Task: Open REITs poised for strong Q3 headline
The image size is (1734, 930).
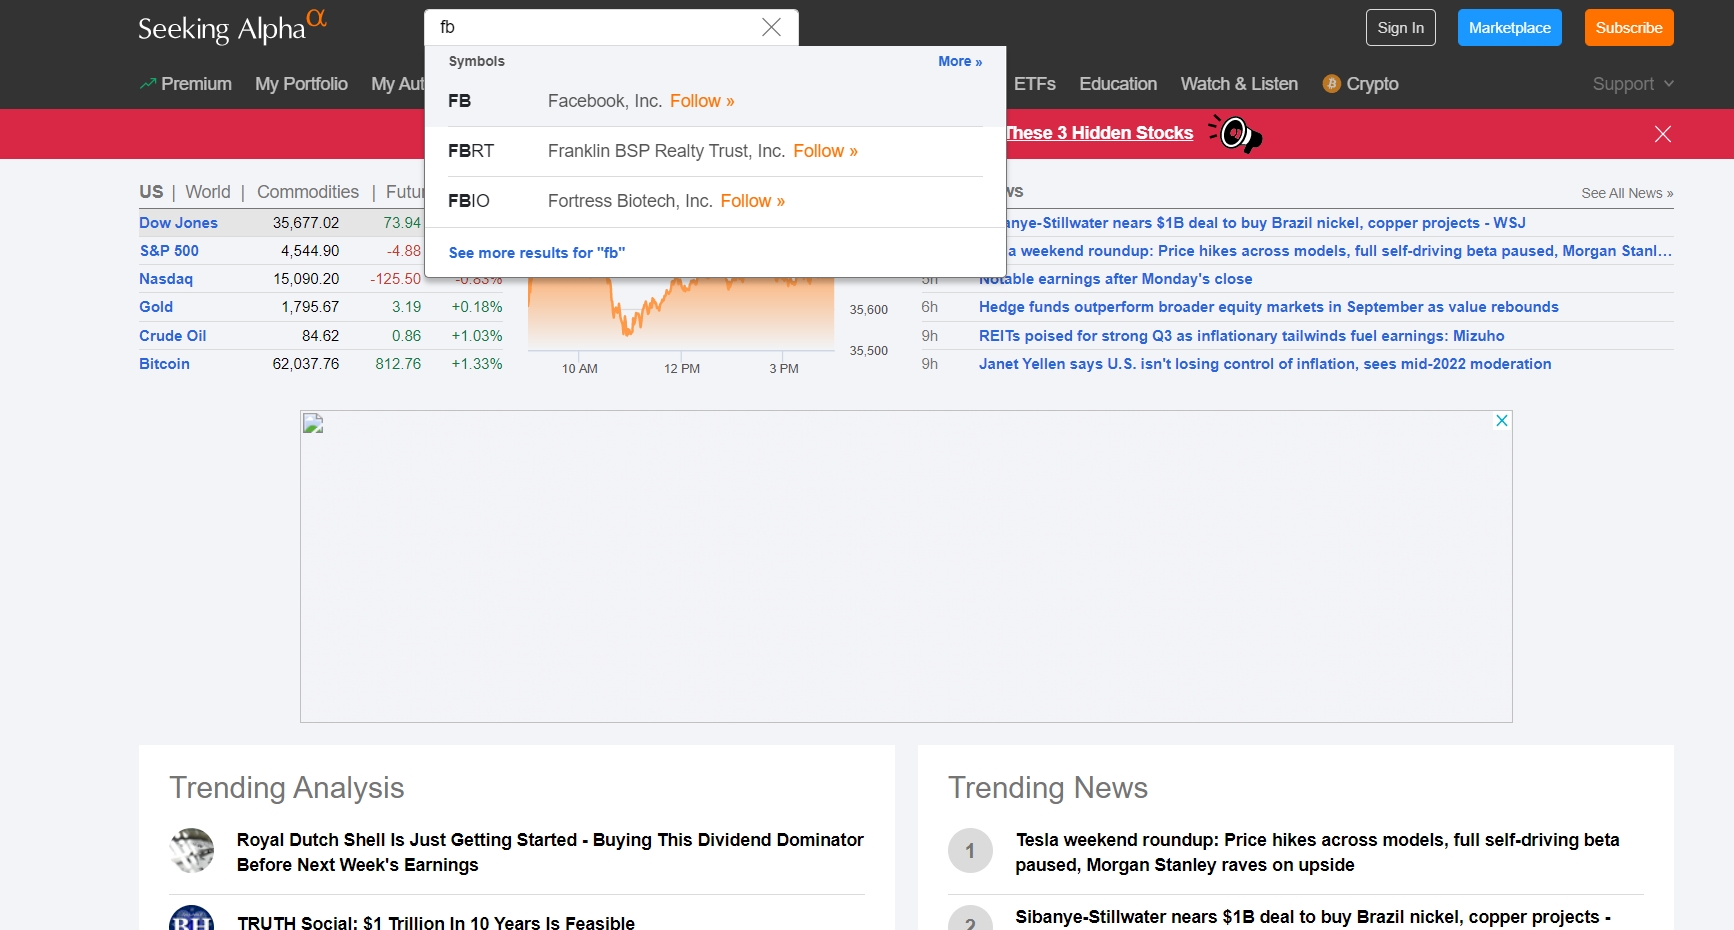Action: coord(1241,336)
